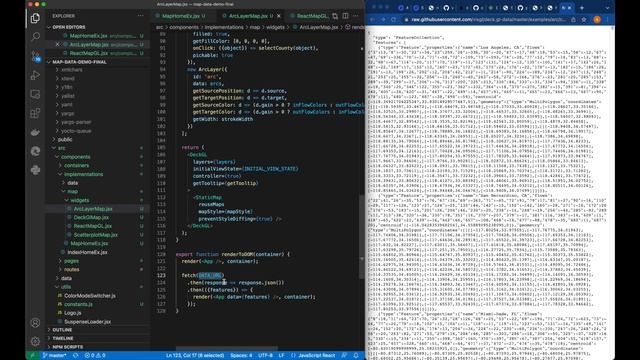Image resolution: width=640 pixels, height=360 pixels.
Task: Open the Extensions view
Action: pos(36,113)
